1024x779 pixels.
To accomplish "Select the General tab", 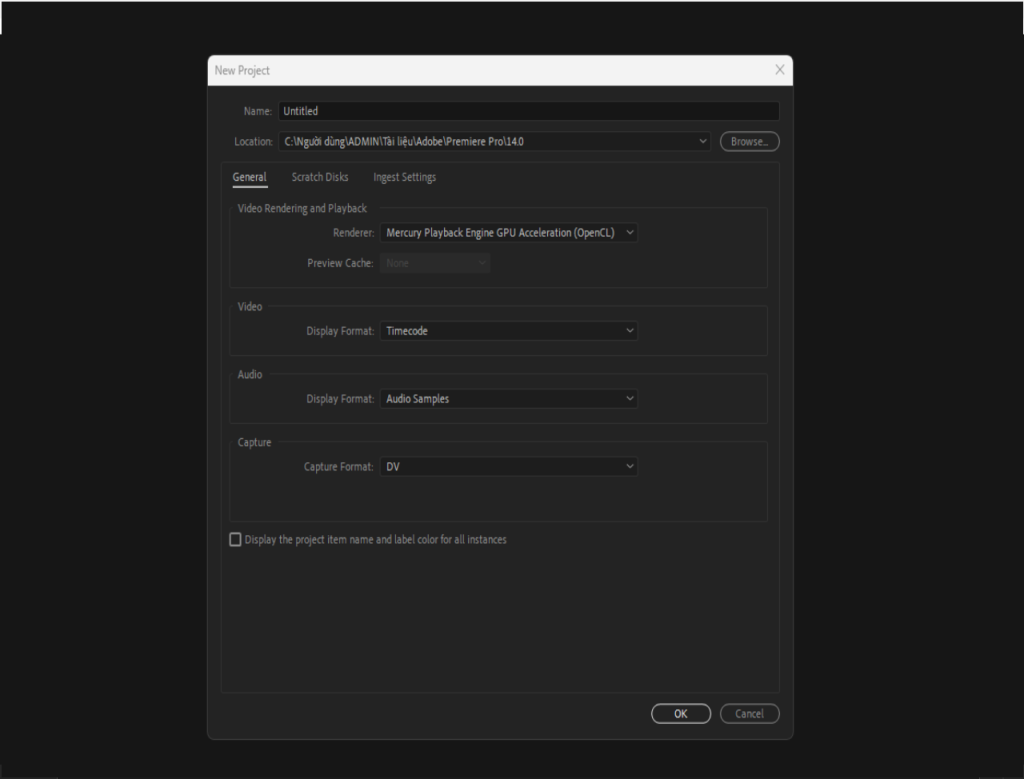I will (249, 178).
